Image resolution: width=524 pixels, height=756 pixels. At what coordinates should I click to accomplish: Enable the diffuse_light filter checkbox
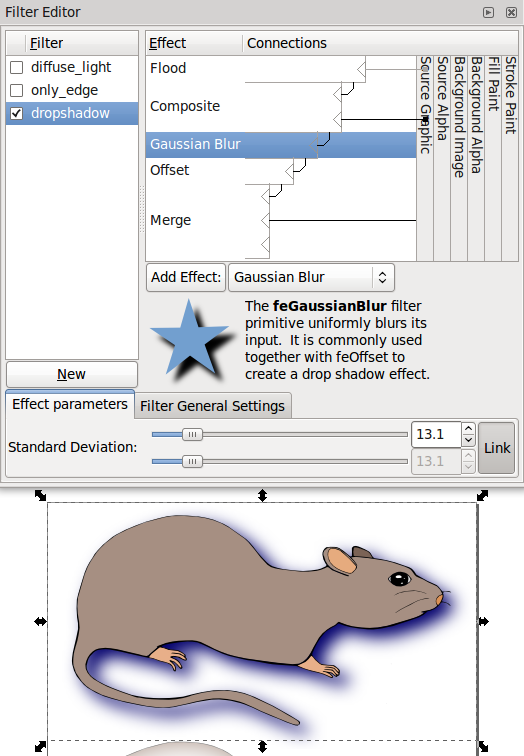click(x=16, y=67)
